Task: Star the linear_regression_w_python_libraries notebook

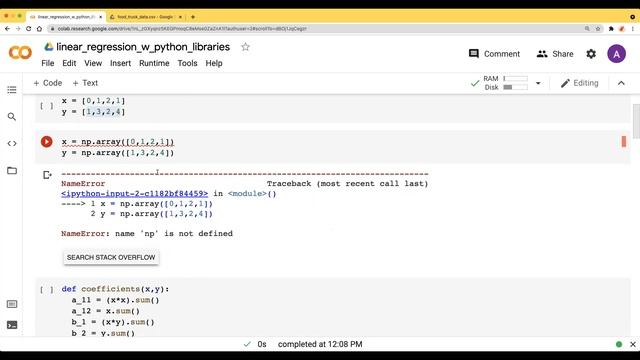Action: click(245, 47)
